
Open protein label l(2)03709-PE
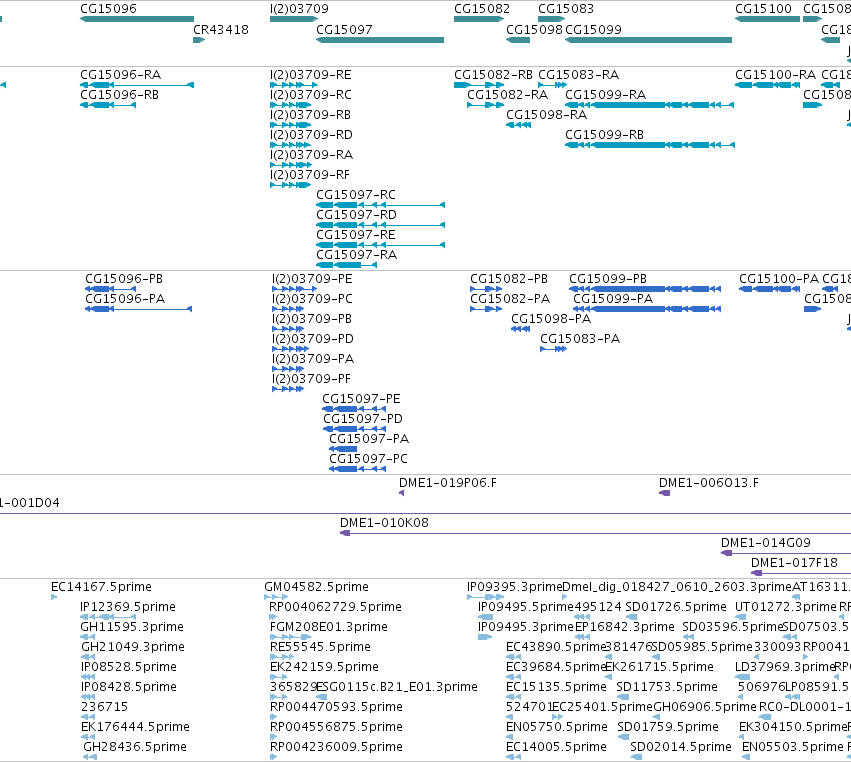point(312,279)
